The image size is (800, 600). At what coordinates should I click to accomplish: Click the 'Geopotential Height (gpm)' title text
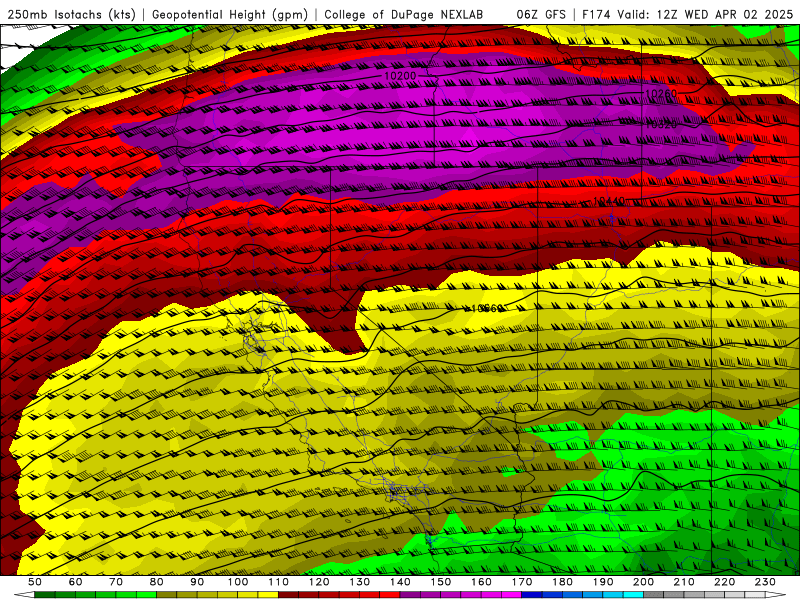coord(230,14)
